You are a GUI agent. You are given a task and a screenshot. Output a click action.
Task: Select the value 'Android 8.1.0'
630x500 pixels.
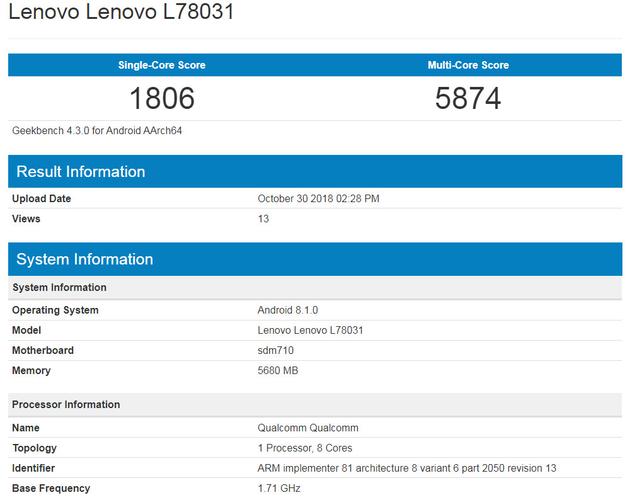[x=288, y=310]
